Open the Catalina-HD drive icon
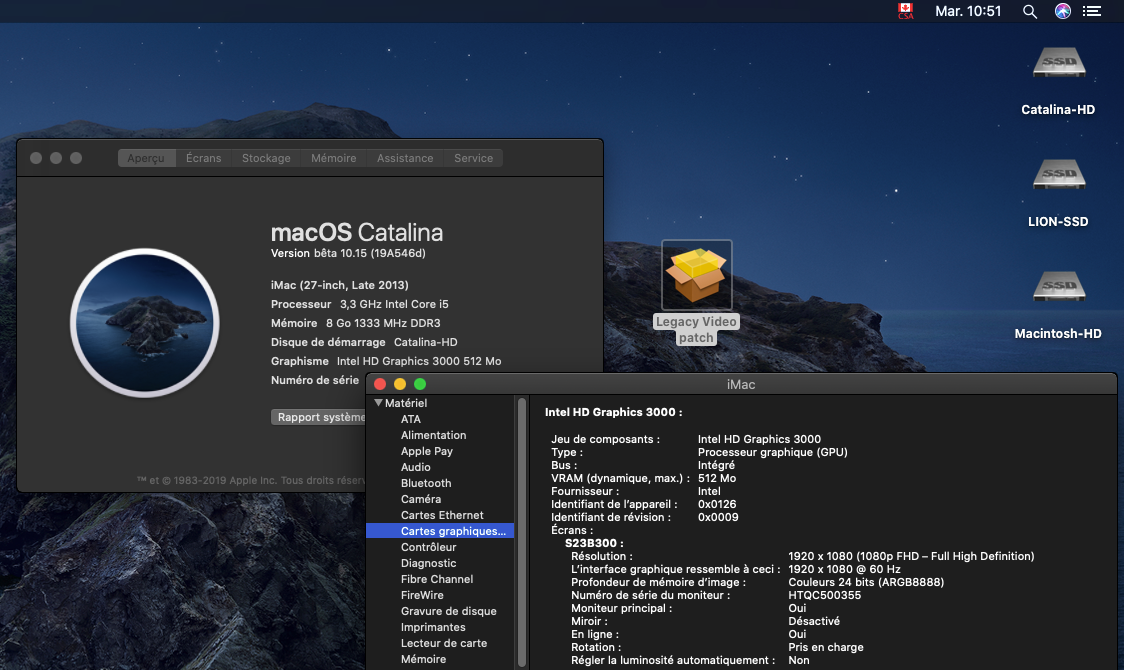 [1059, 62]
